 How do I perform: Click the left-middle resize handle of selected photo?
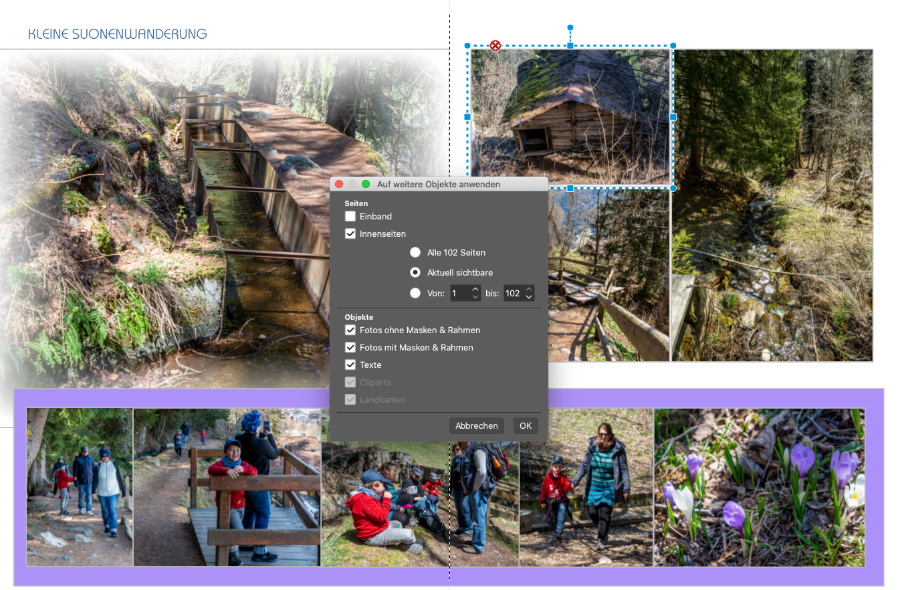(x=468, y=117)
